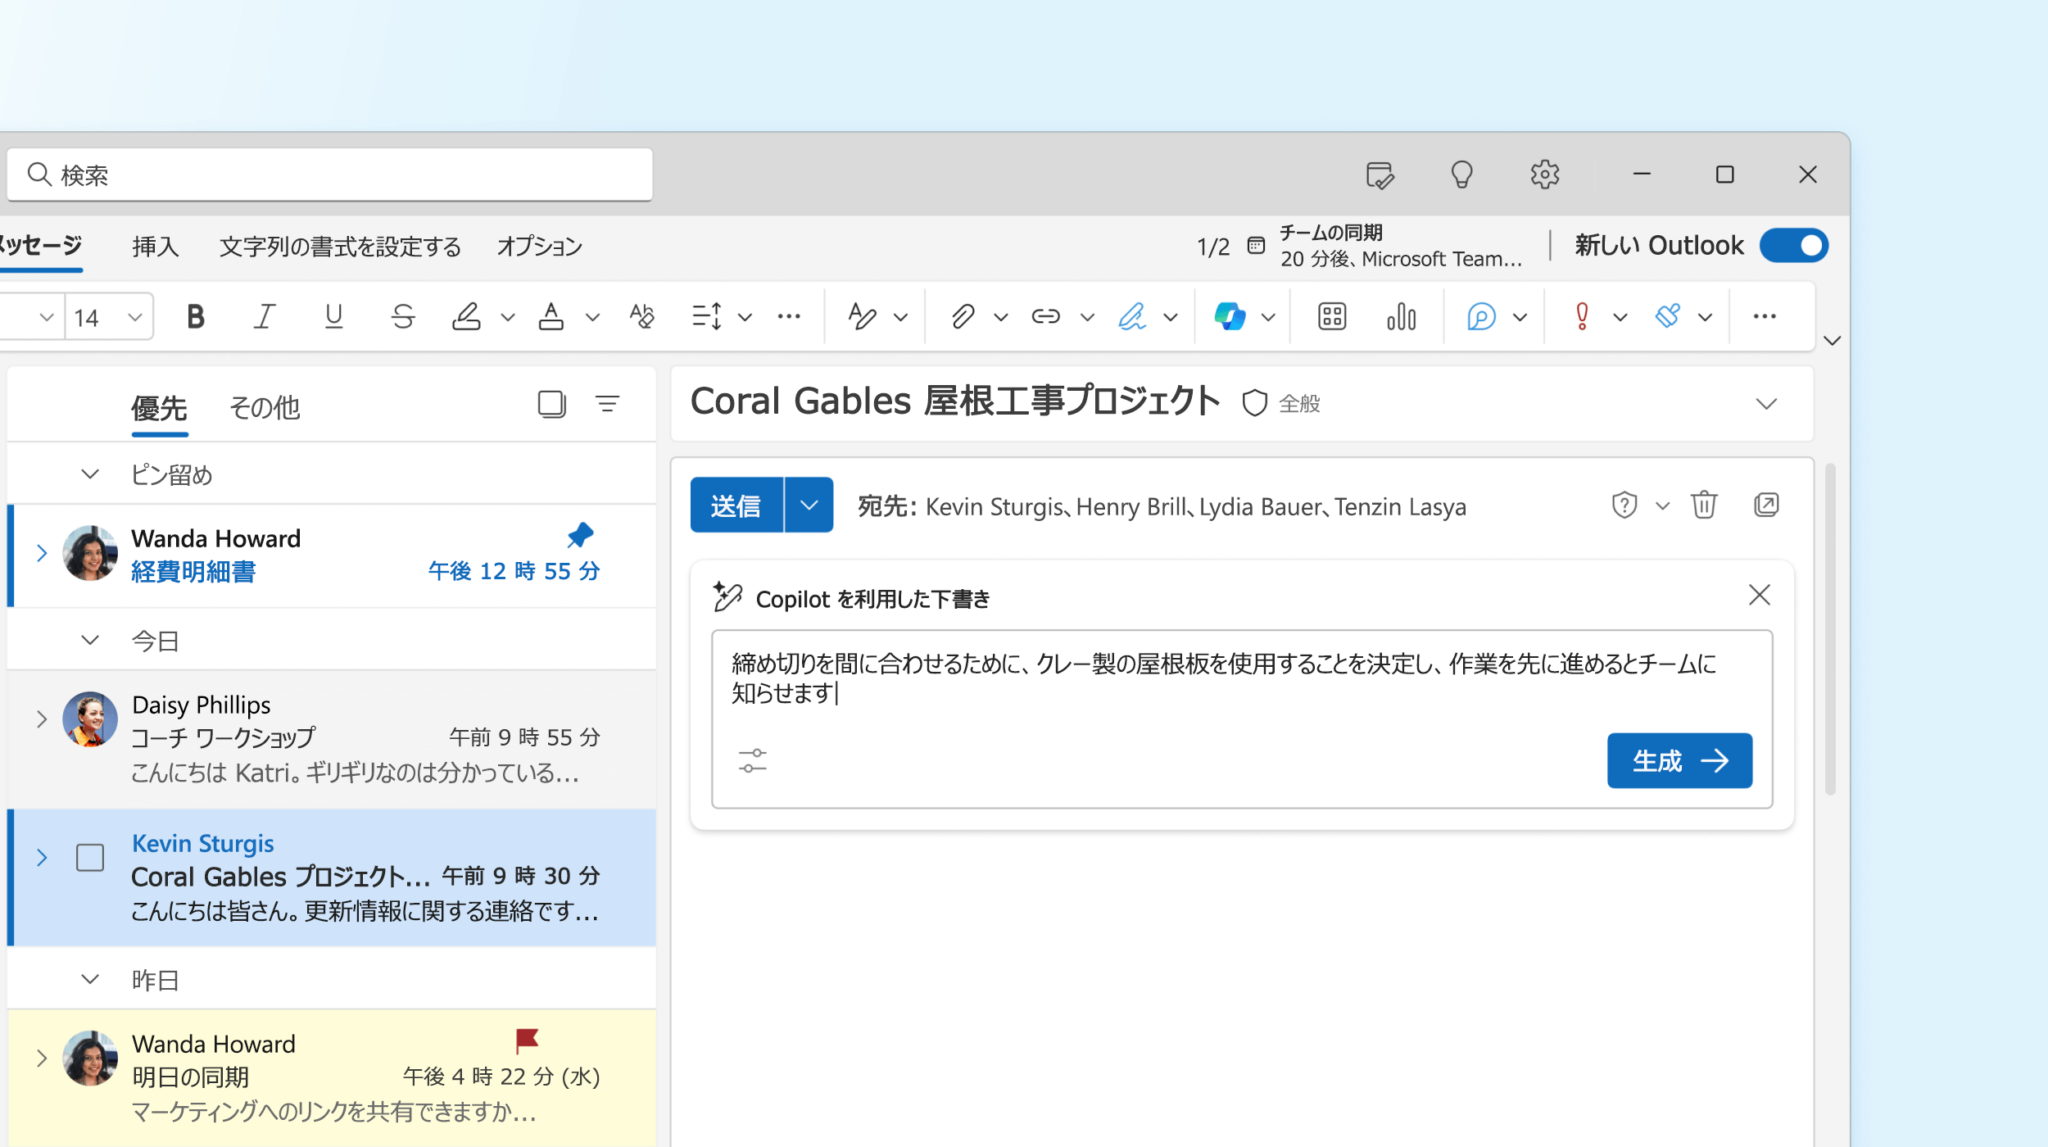Attach a file with paperclip icon
This screenshot has height=1147, width=2048.
coord(962,317)
